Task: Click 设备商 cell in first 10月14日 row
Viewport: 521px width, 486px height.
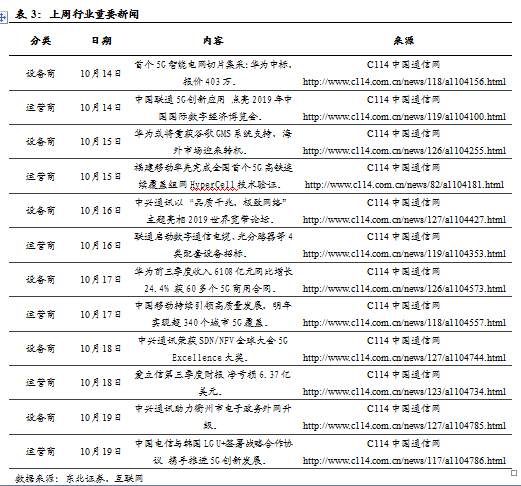Action: 41,73
